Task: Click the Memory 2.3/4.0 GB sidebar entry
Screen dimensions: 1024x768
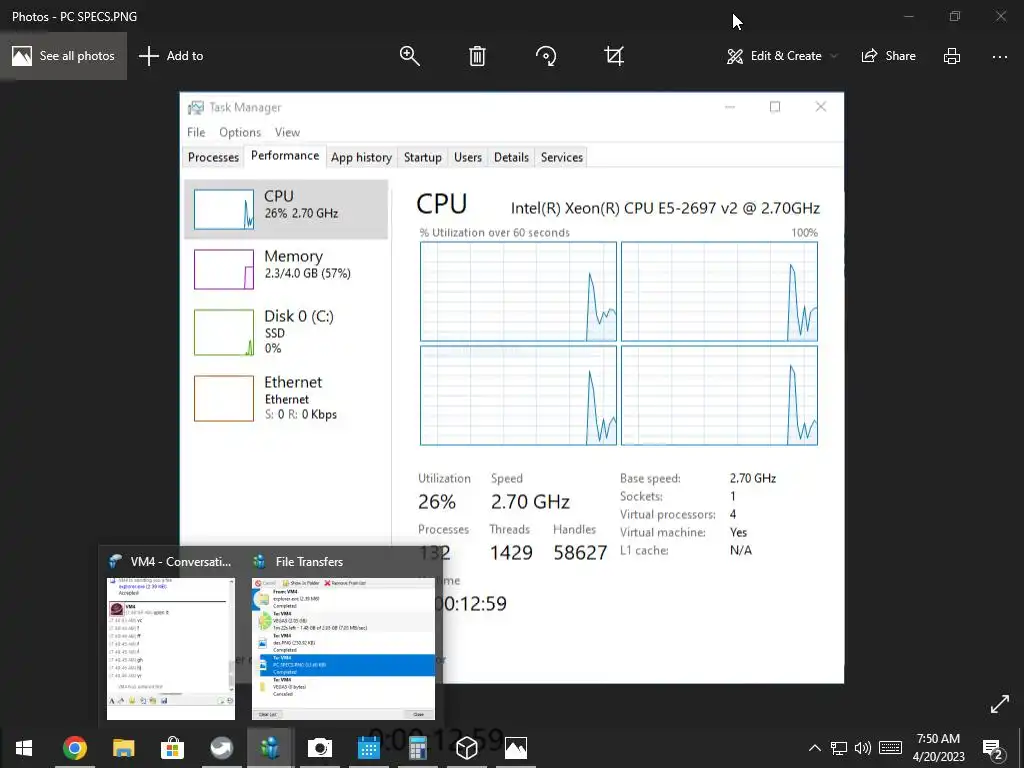Action: (x=286, y=269)
